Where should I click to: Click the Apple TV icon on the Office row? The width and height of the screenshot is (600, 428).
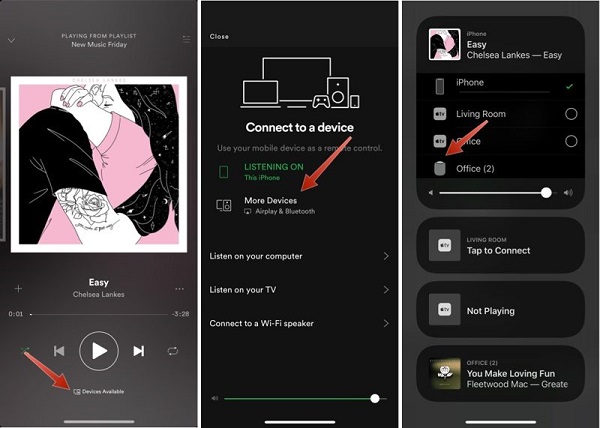pyautogui.click(x=440, y=141)
